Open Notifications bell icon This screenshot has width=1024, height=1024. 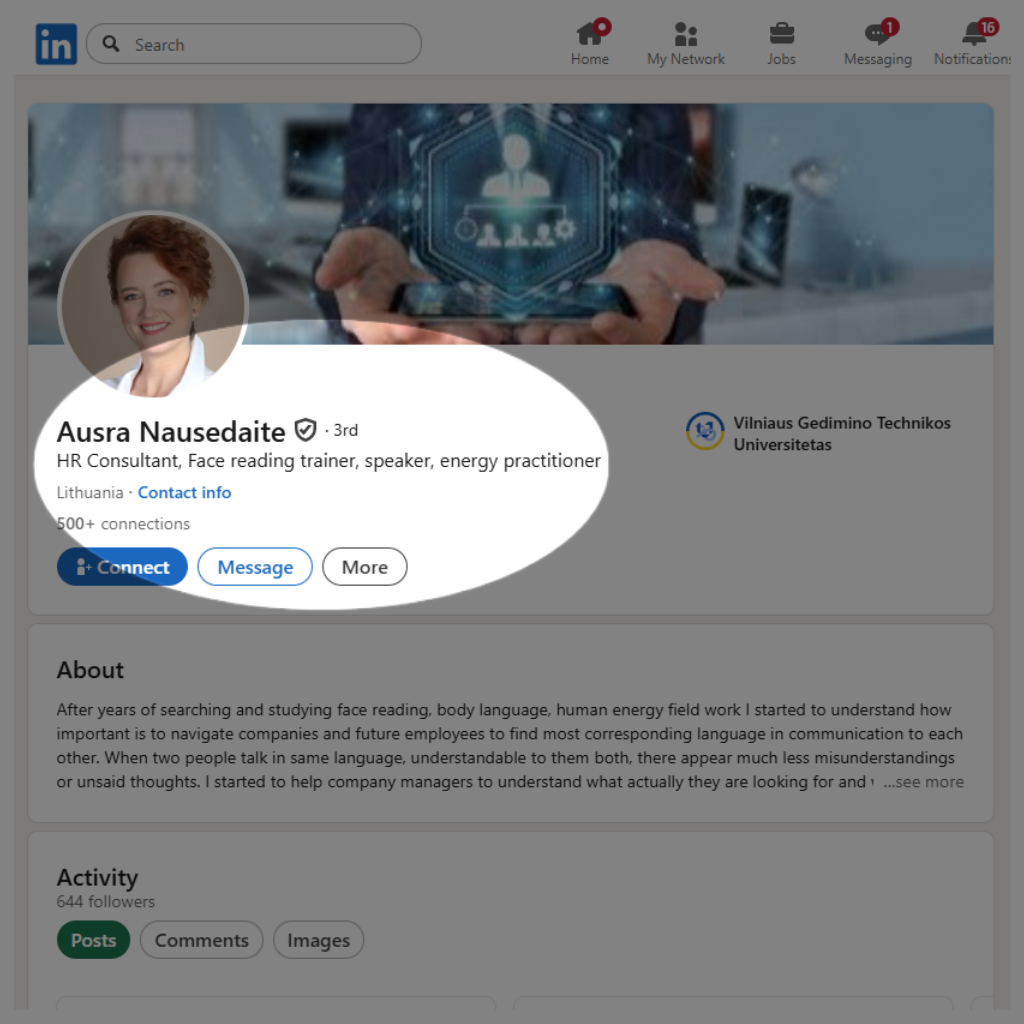tap(974, 34)
